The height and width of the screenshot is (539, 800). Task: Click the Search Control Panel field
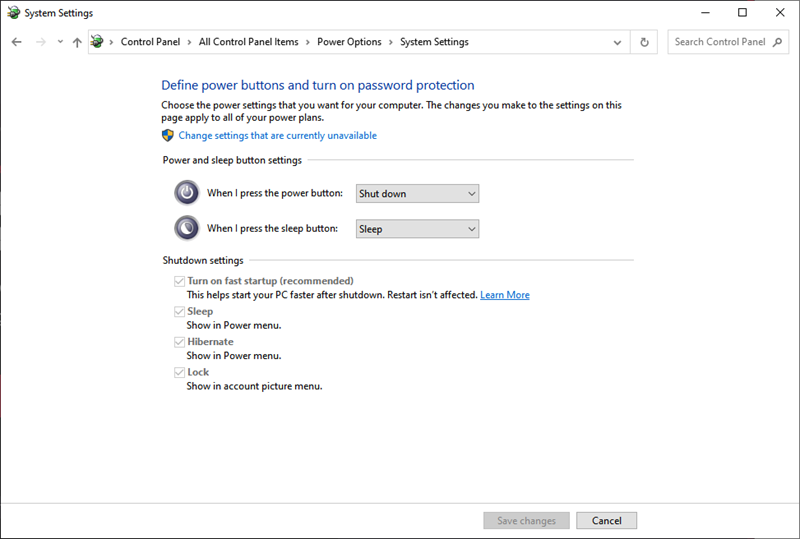(x=720, y=42)
